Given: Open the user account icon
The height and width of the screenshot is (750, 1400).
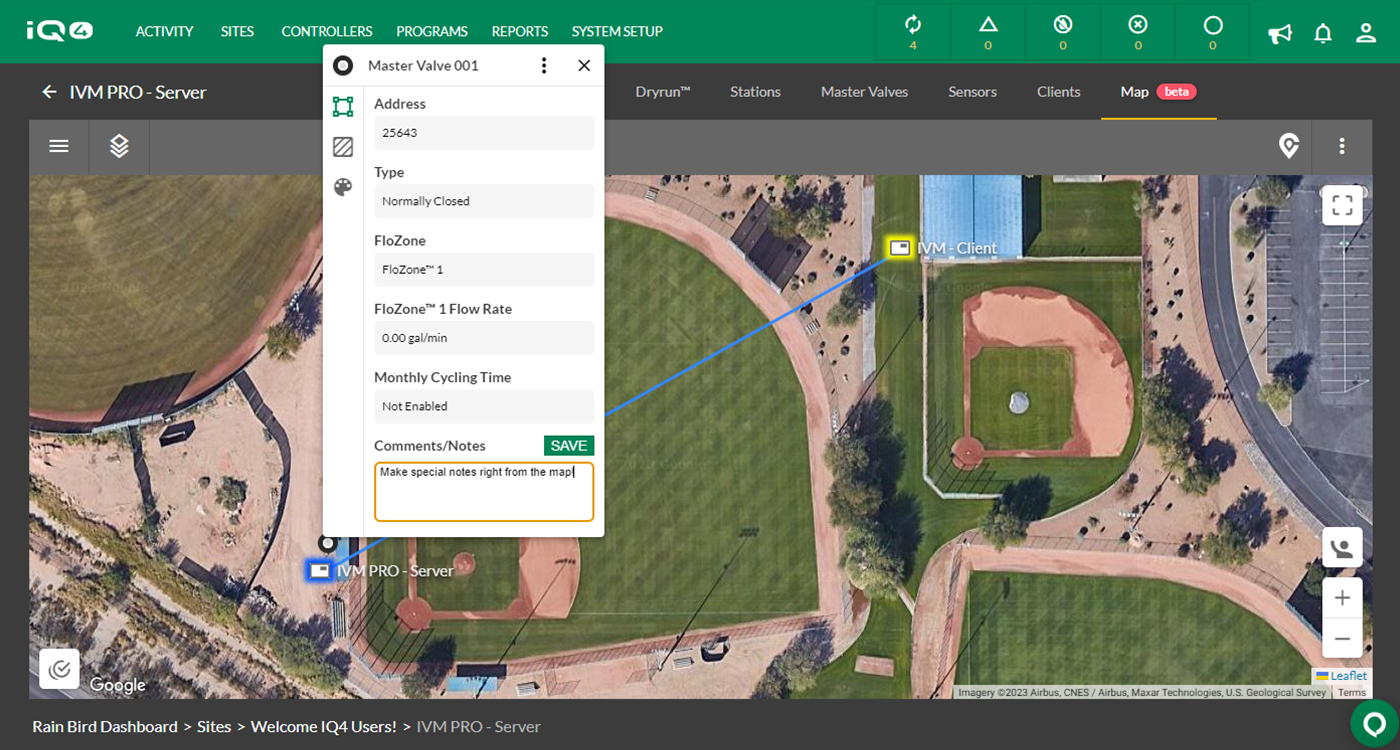Looking at the screenshot, I should [1366, 33].
